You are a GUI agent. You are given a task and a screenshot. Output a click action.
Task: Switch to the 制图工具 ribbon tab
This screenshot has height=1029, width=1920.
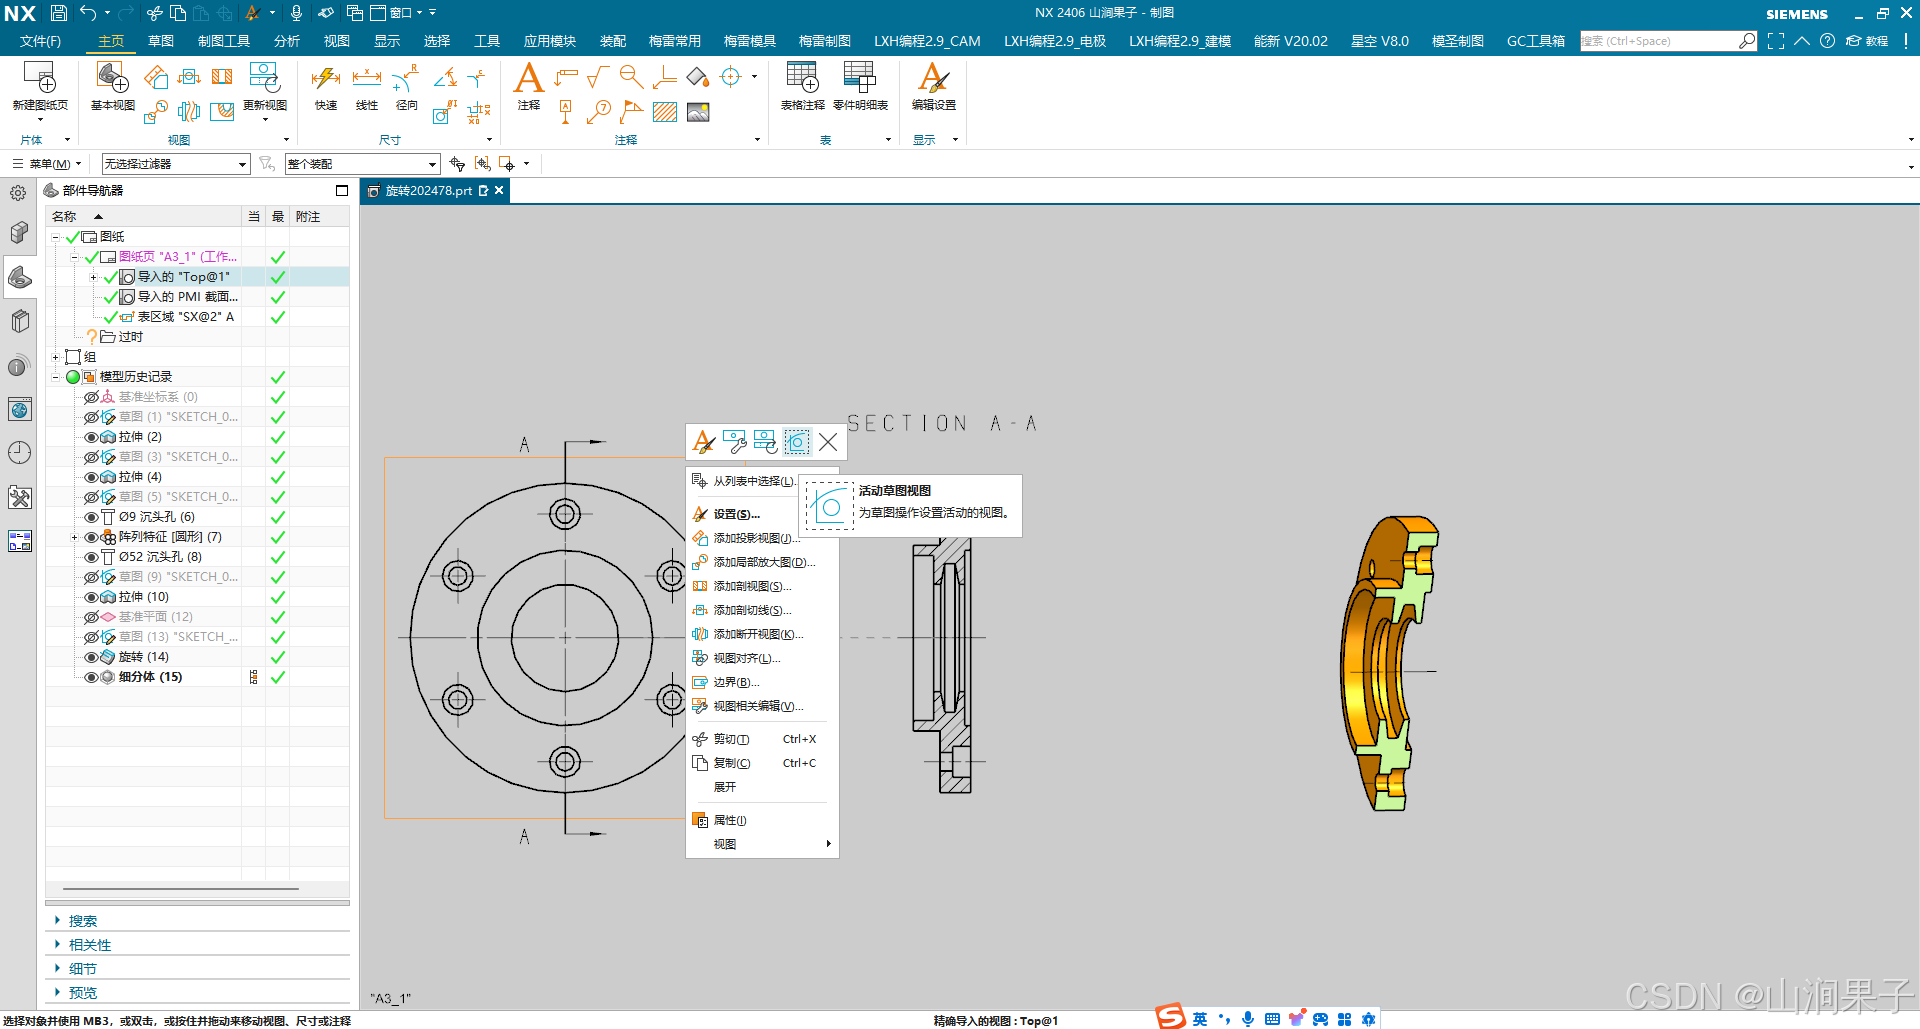click(224, 41)
